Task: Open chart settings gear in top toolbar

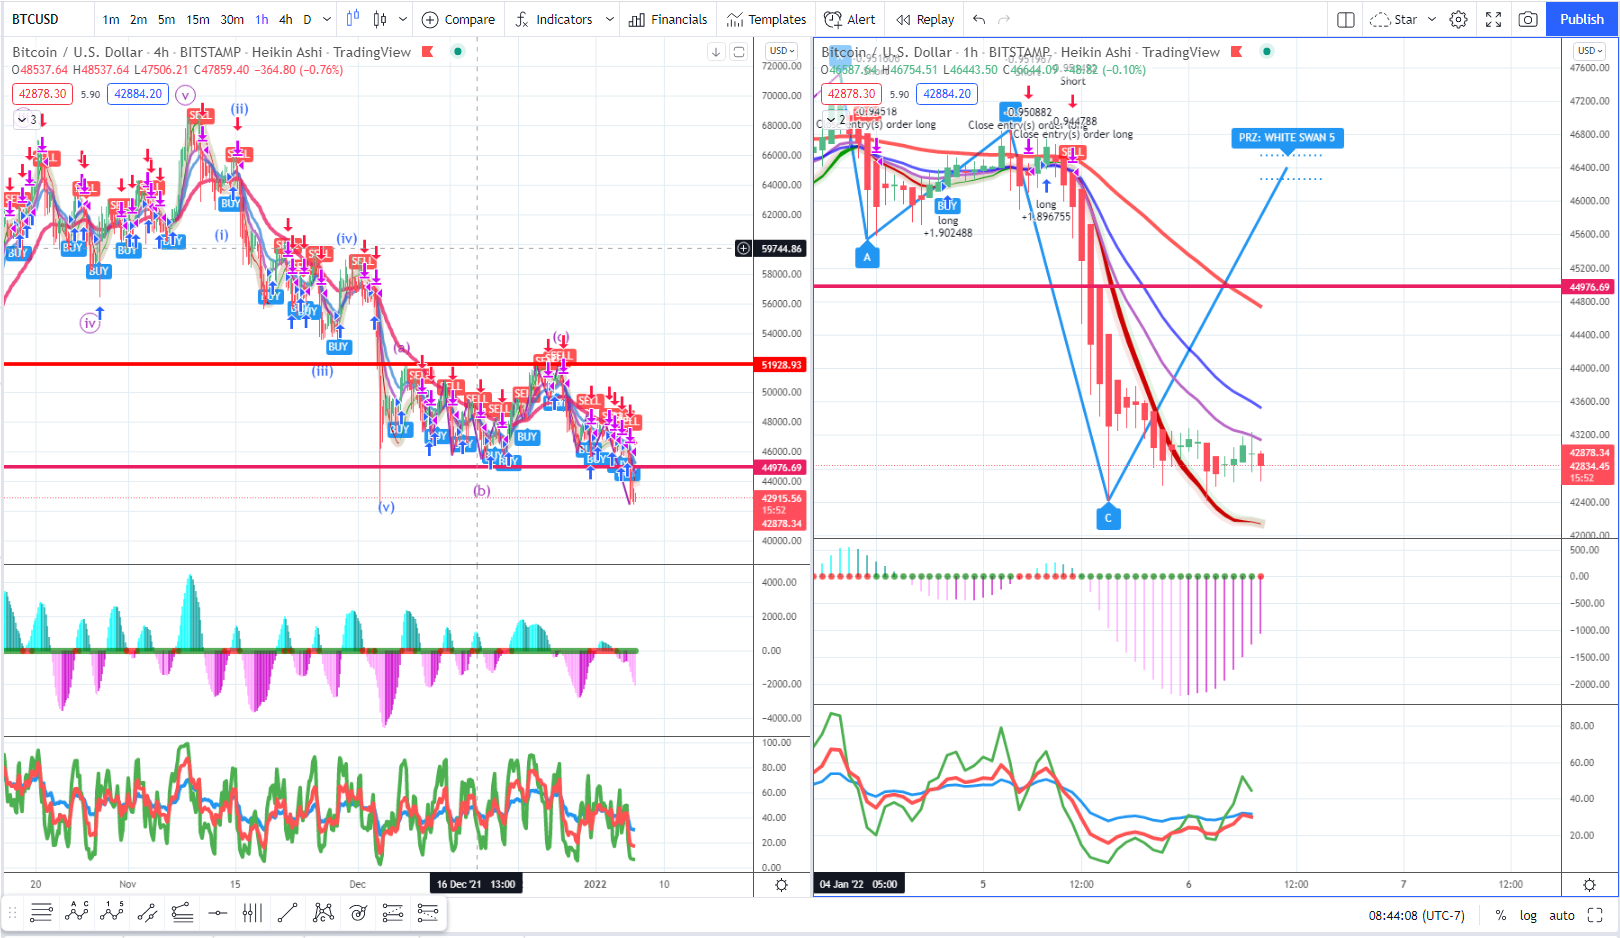Action: pos(1459,19)
